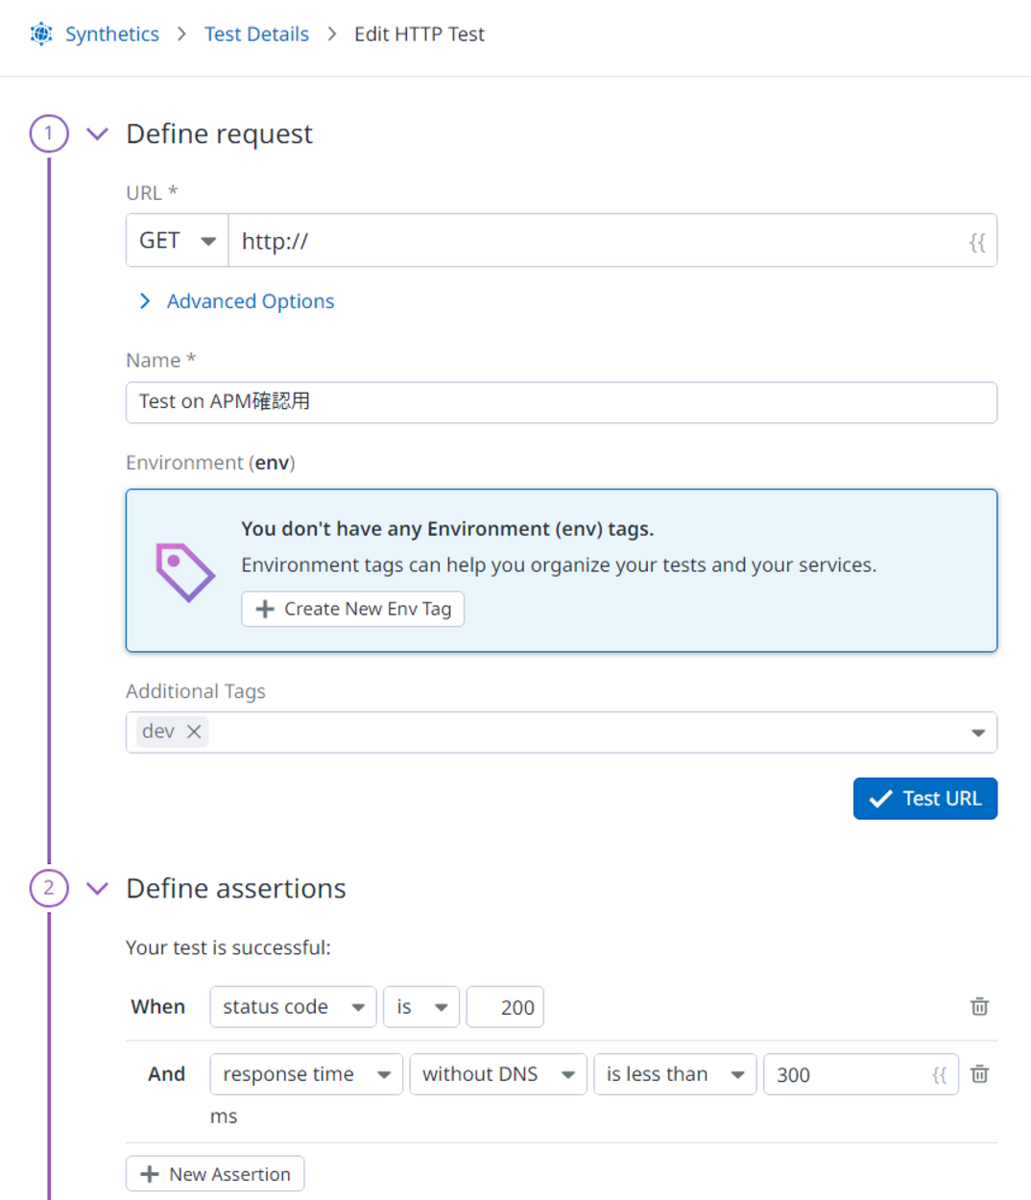
Task: Collapse the Define request section
Action: pyautogui.click(x=97, y=134)
